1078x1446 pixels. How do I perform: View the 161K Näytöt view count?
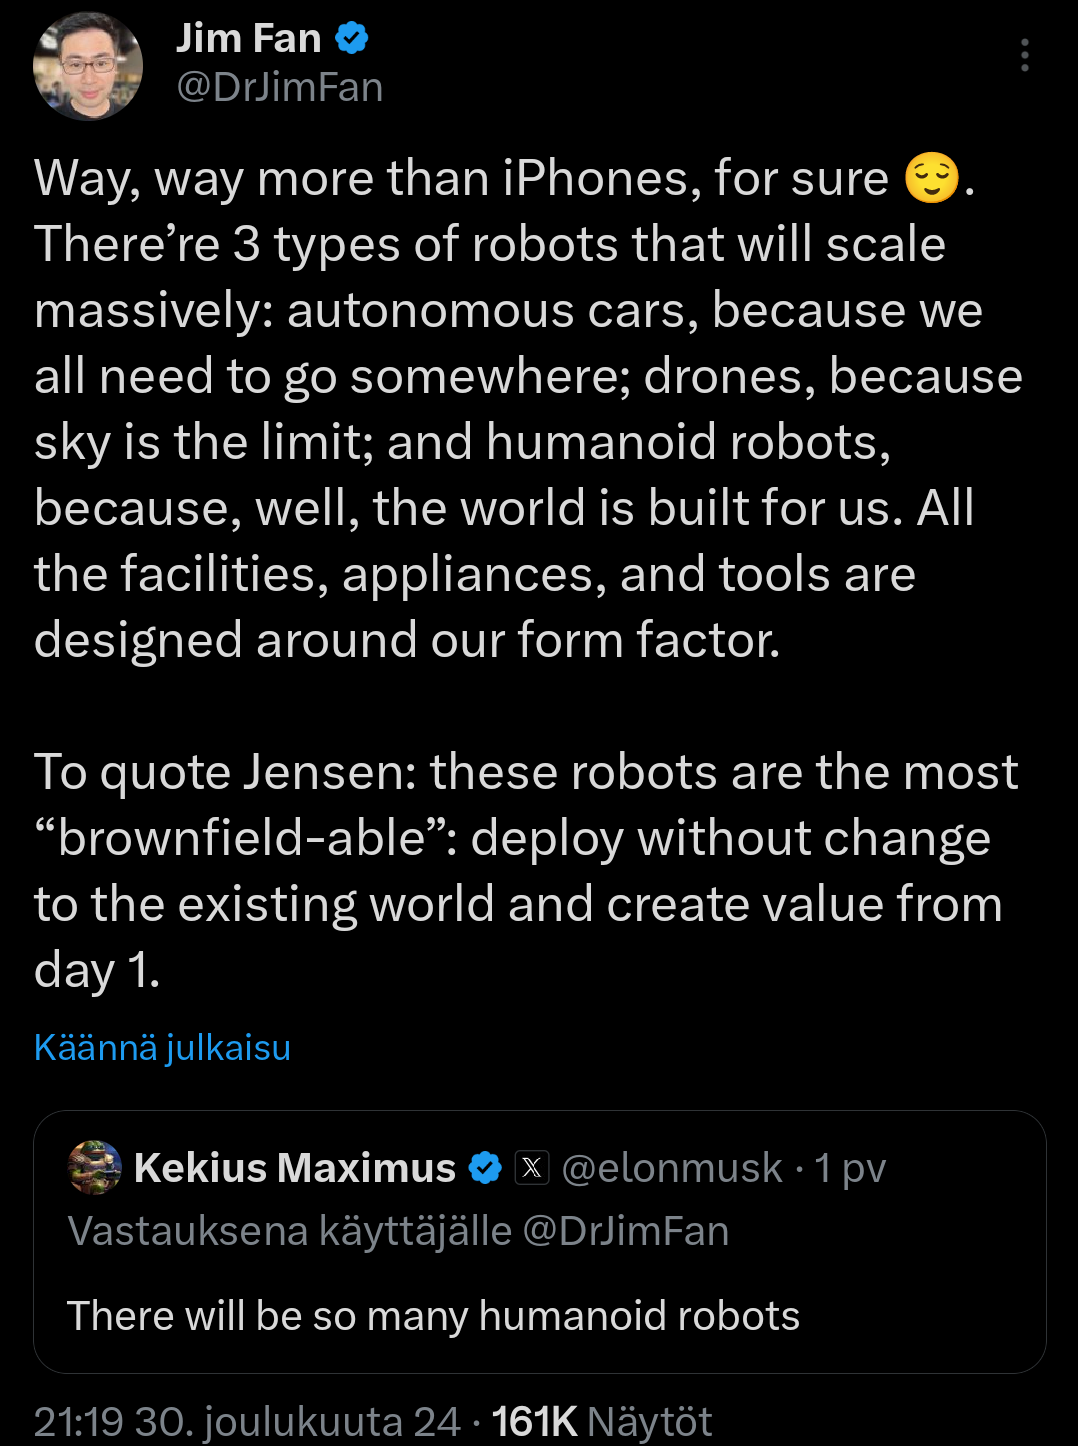point(602,1421)
